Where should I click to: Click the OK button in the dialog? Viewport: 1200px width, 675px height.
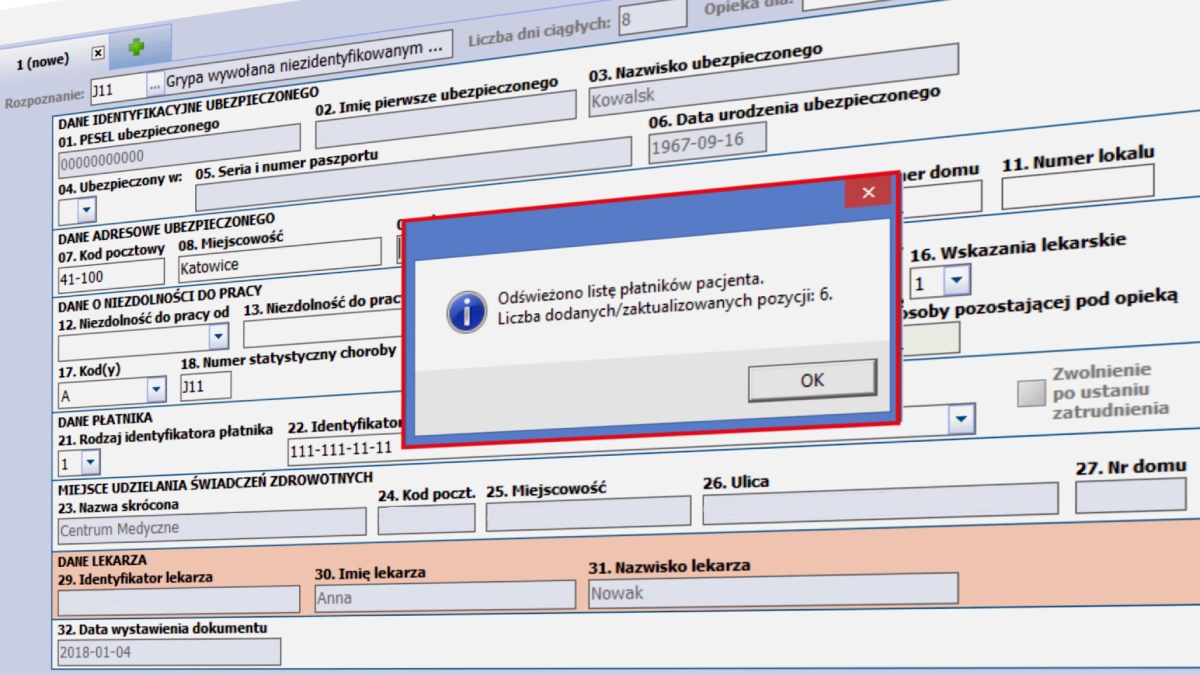812,379
